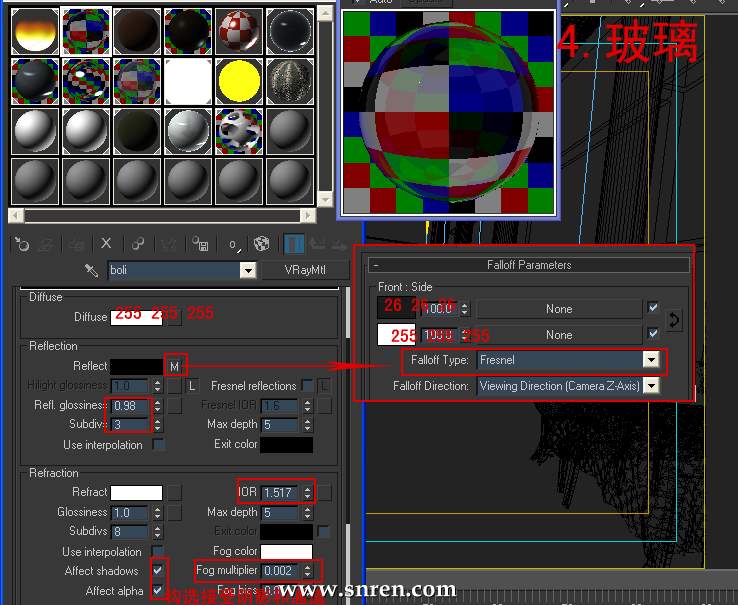
Task: Click the VRayMtl material type button
Action: pos(304,271)
